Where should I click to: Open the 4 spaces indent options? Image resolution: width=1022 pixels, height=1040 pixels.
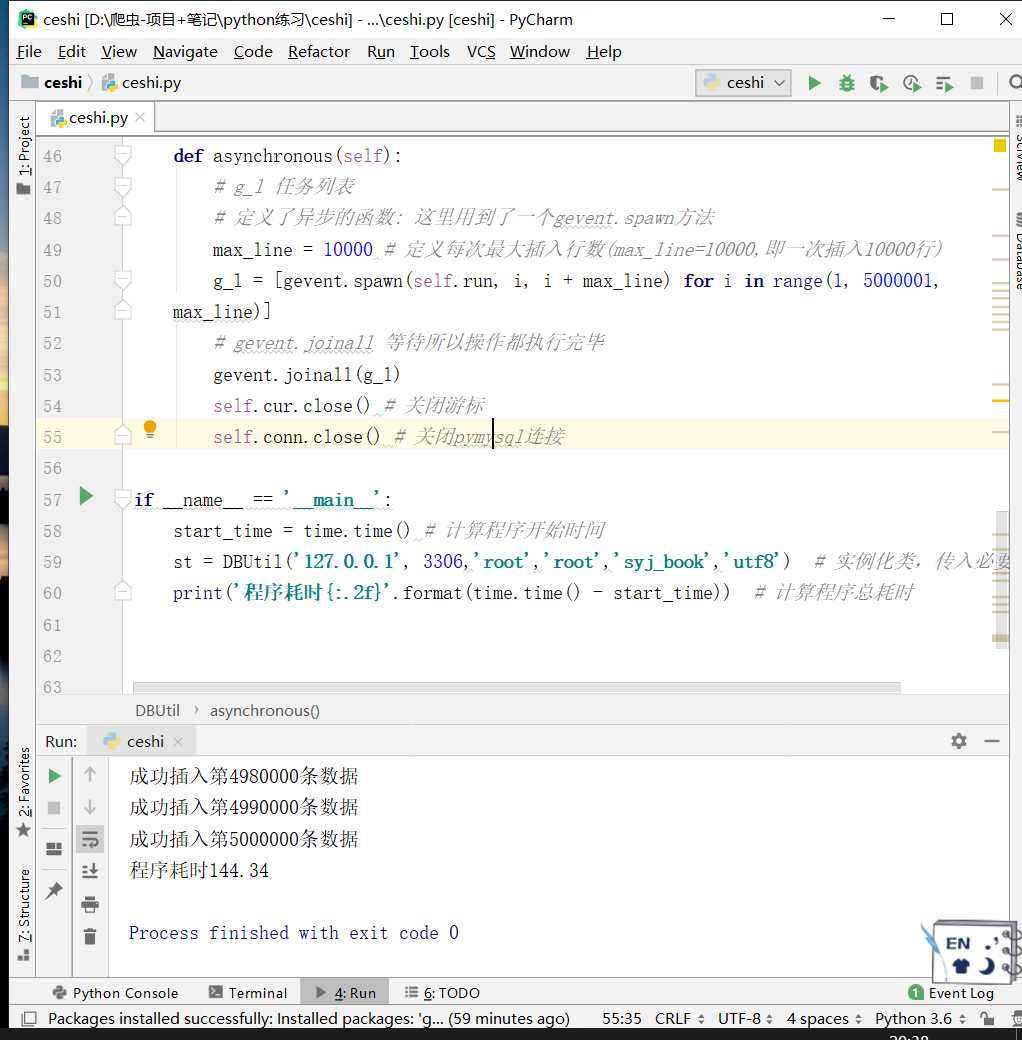tap(824, 1019)
